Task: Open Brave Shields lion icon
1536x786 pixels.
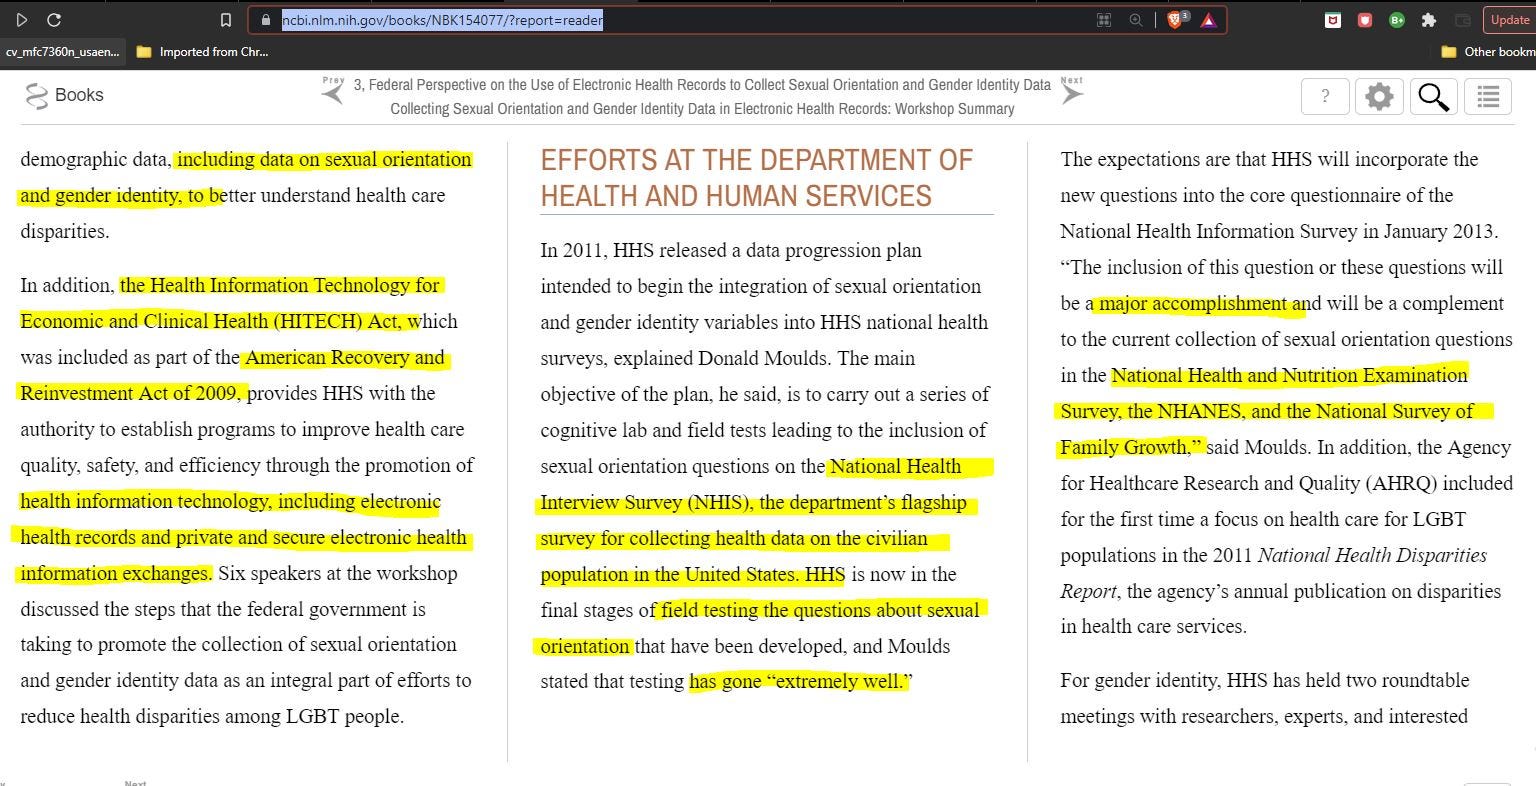Action: click(1176, 20)
